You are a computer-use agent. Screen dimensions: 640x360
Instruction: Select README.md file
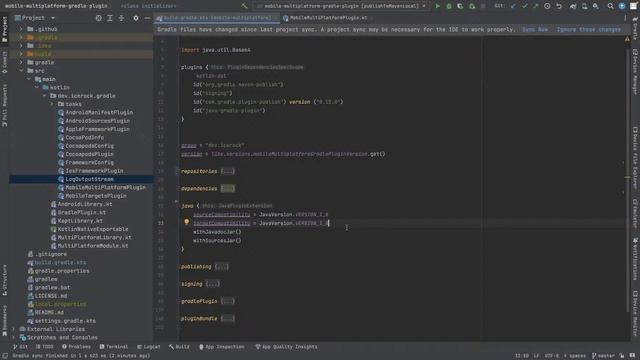[x=49, y=312]
